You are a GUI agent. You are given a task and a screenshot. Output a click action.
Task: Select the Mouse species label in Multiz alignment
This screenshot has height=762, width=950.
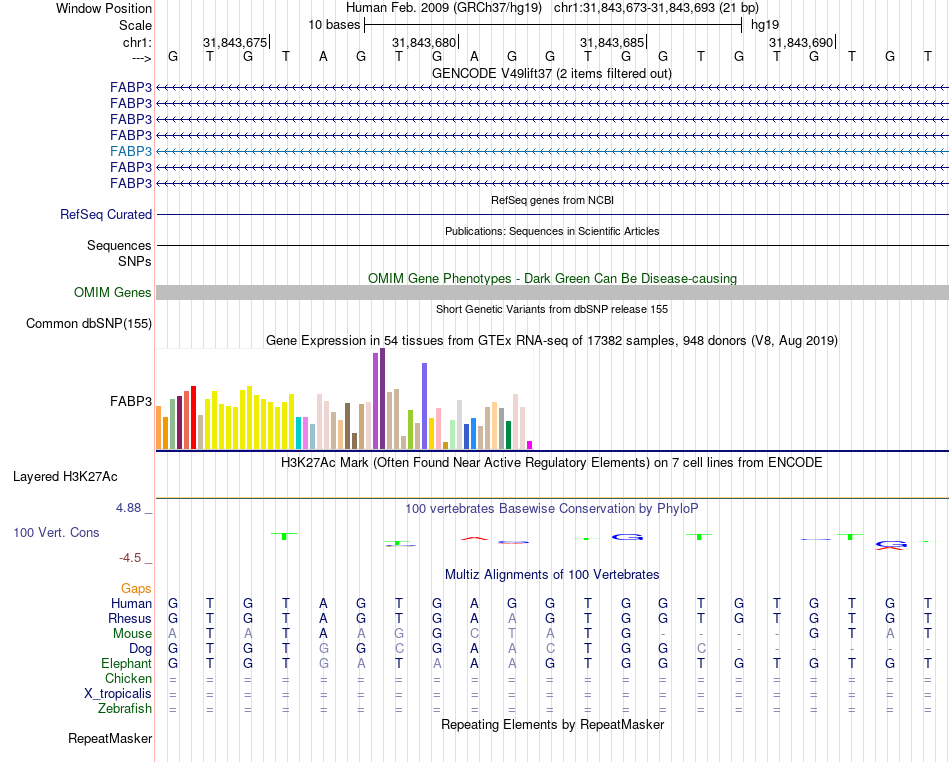132,634
